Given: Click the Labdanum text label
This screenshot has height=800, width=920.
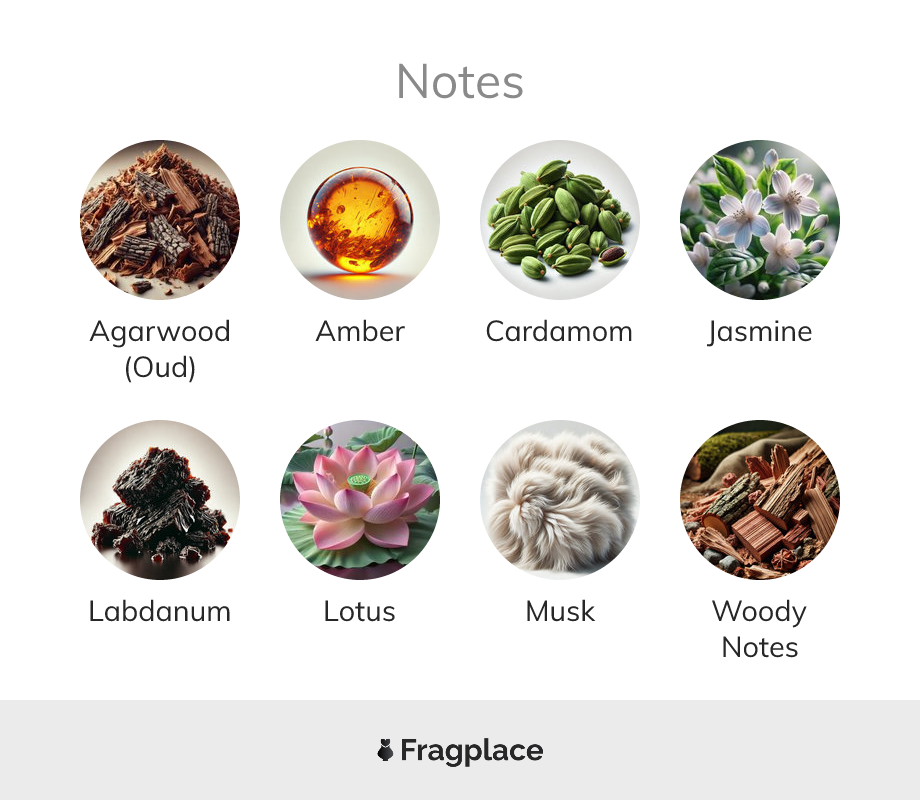Looking at the screenshot, I should pyautogui.click(x=160, y=612).
